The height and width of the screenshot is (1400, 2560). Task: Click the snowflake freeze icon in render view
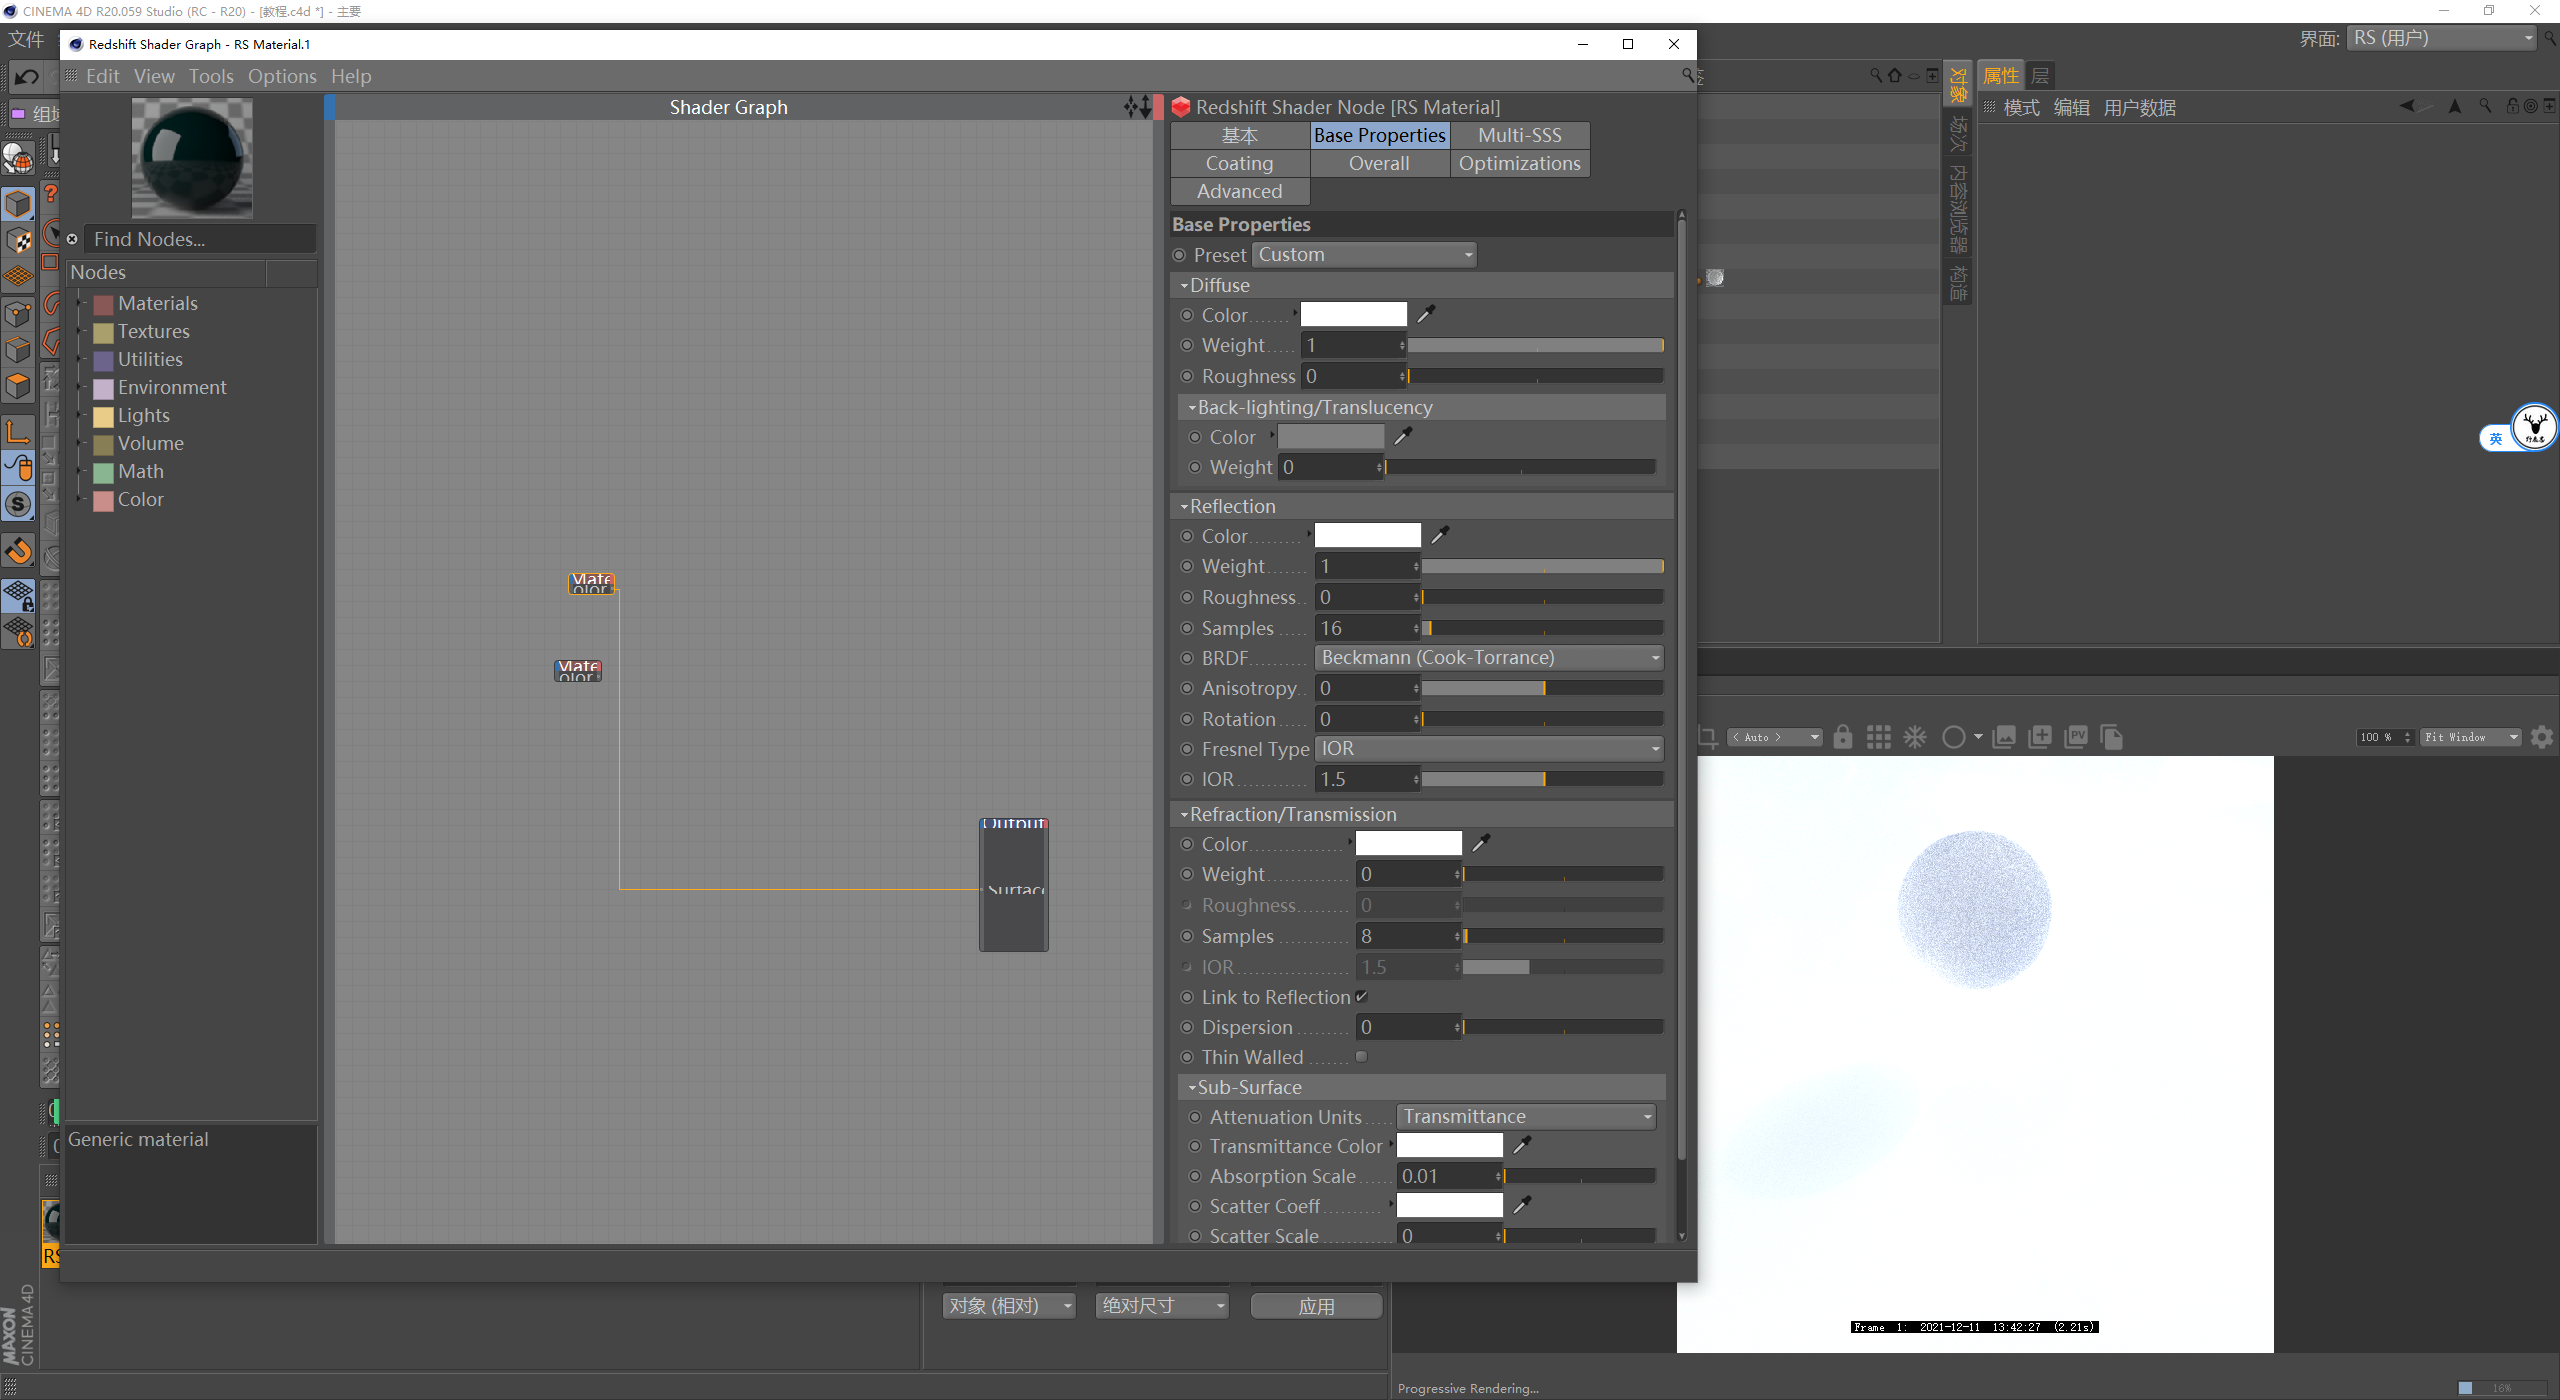[1914, 737]
